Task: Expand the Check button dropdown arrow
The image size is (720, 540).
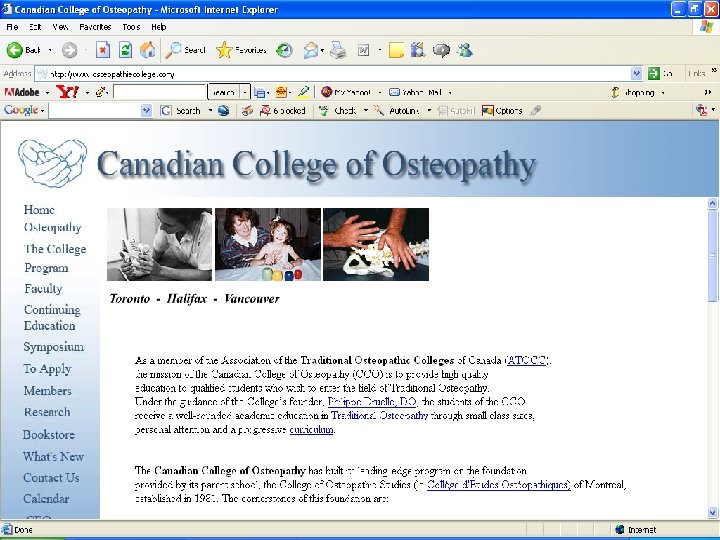Action: pyautogui.click(x=366, y=111)
